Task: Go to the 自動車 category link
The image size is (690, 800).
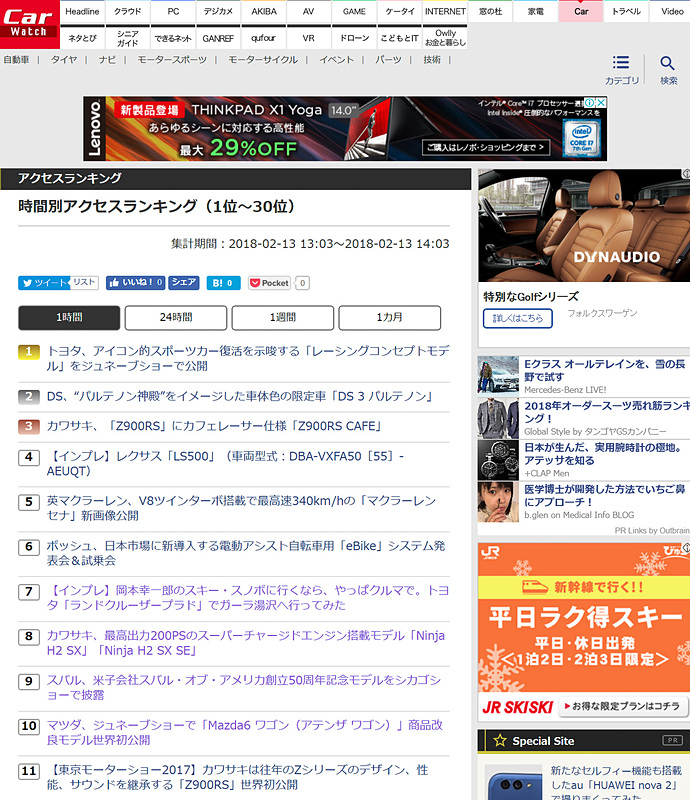Action: click(x=16, y=60)
